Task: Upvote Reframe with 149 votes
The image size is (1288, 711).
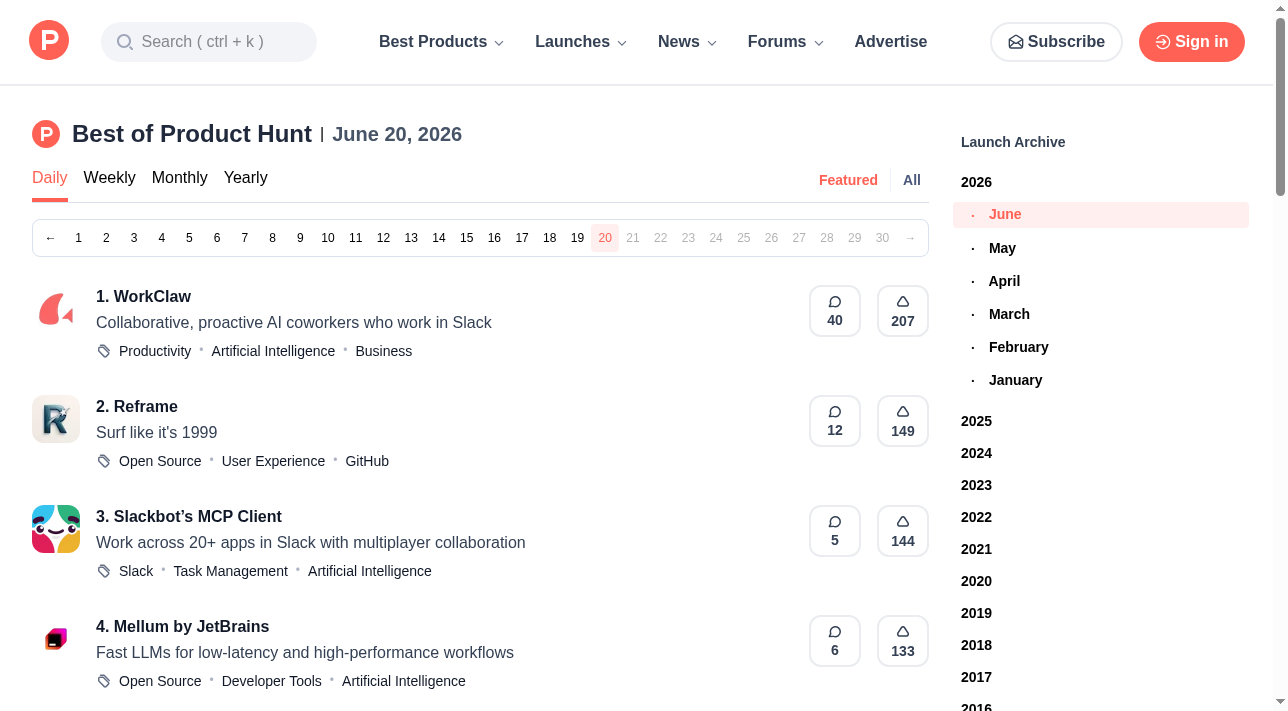Action: [903, 421]
